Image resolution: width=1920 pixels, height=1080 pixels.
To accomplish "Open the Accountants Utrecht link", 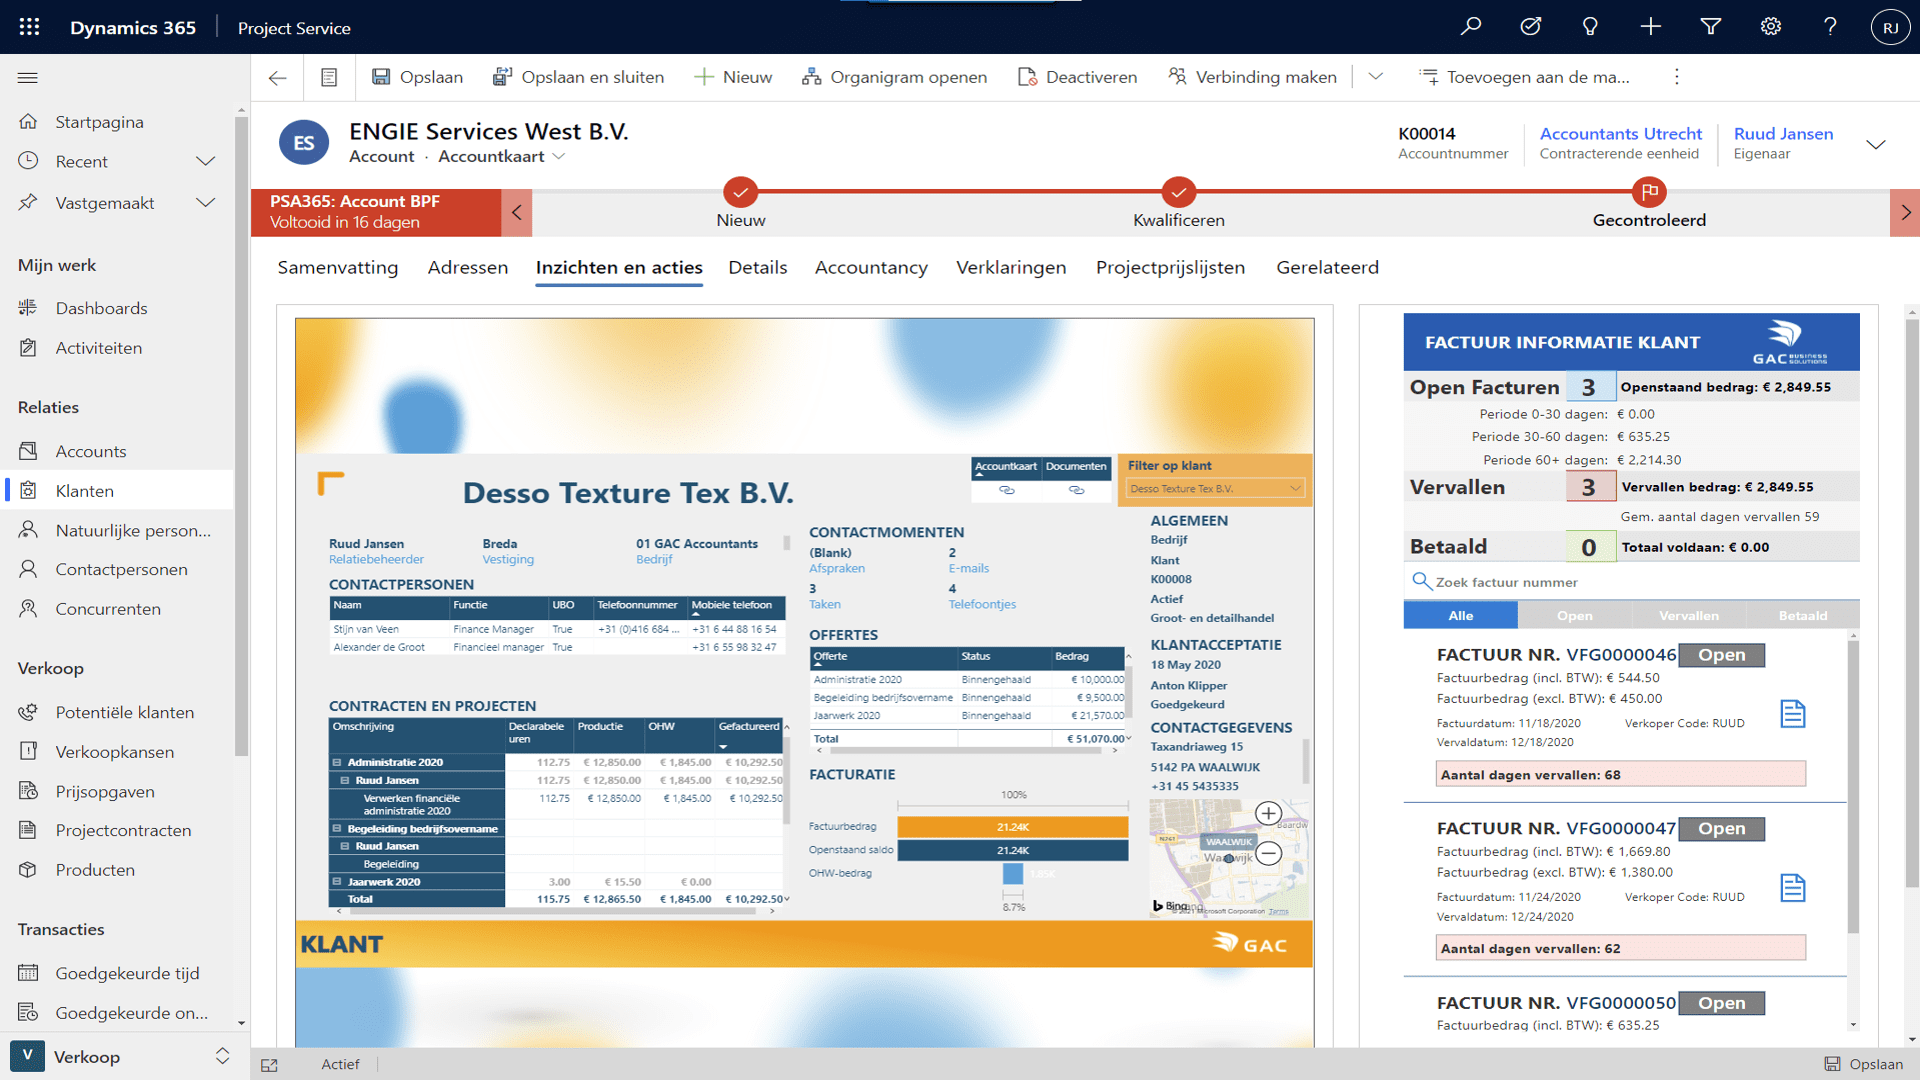I will (x=1621, y=133).
